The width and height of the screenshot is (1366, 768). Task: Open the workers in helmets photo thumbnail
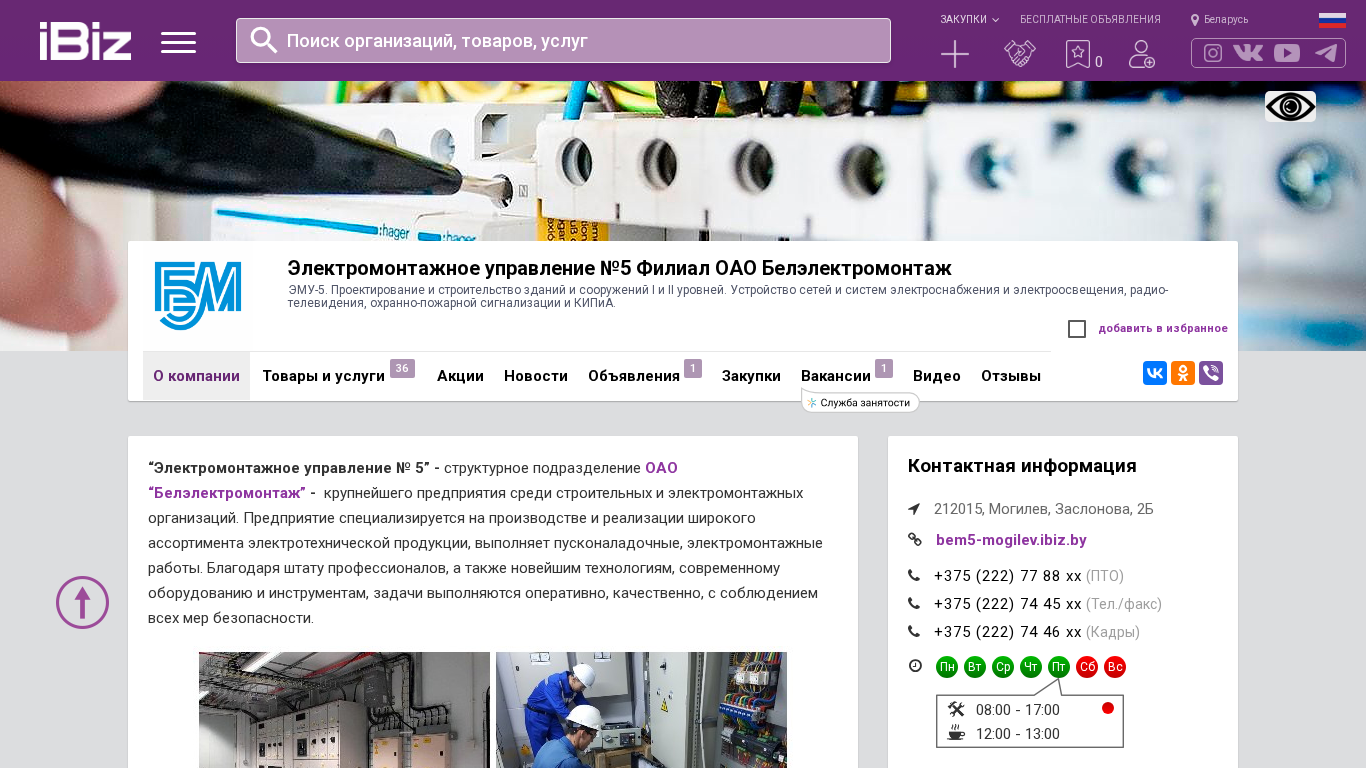click(x=641, y=710)
